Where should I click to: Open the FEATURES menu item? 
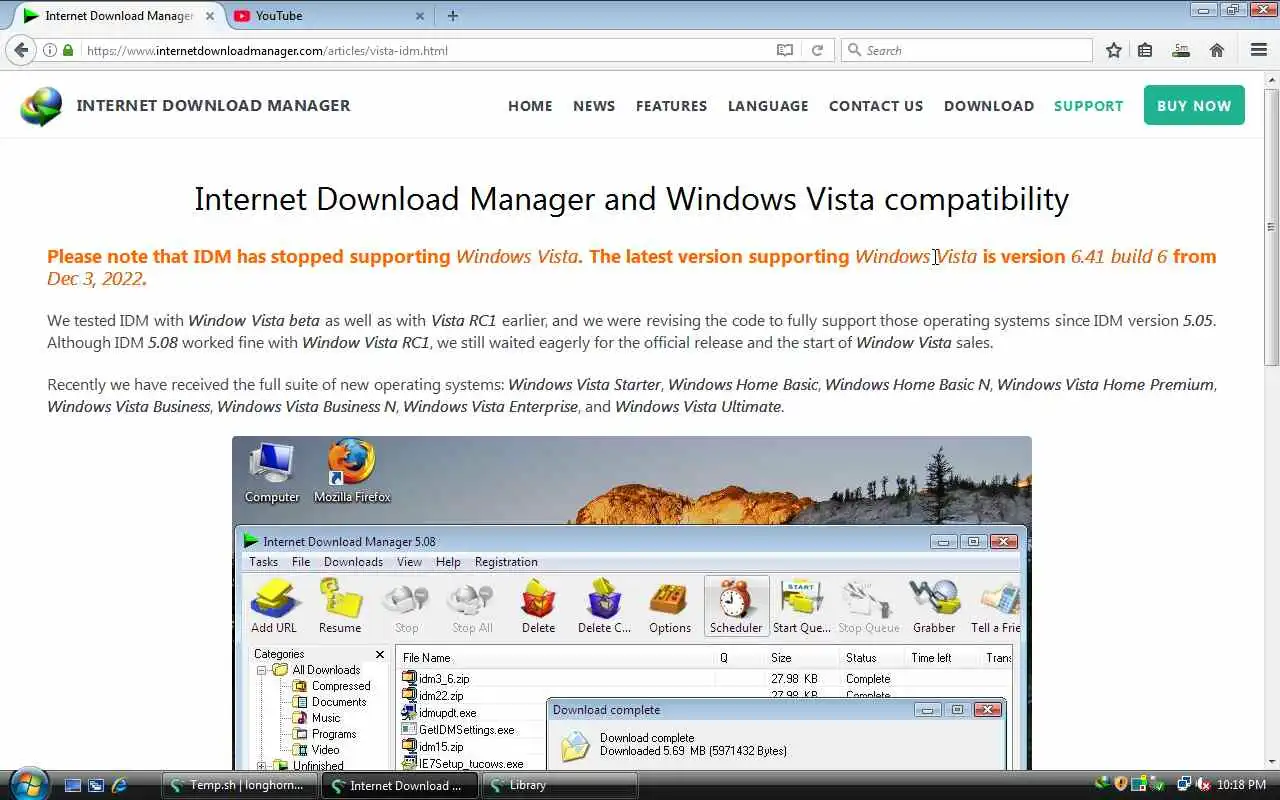point(671,106)
